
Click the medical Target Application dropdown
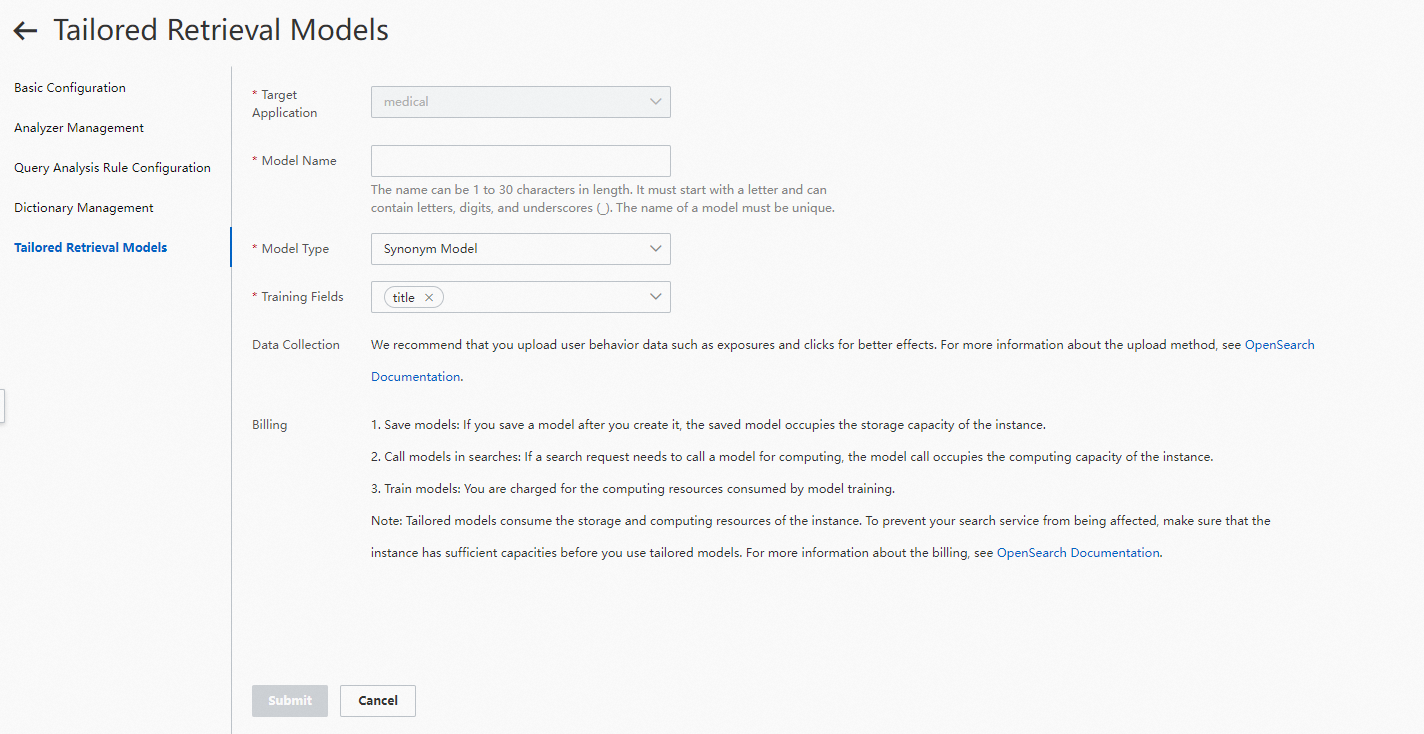point(520,102)
